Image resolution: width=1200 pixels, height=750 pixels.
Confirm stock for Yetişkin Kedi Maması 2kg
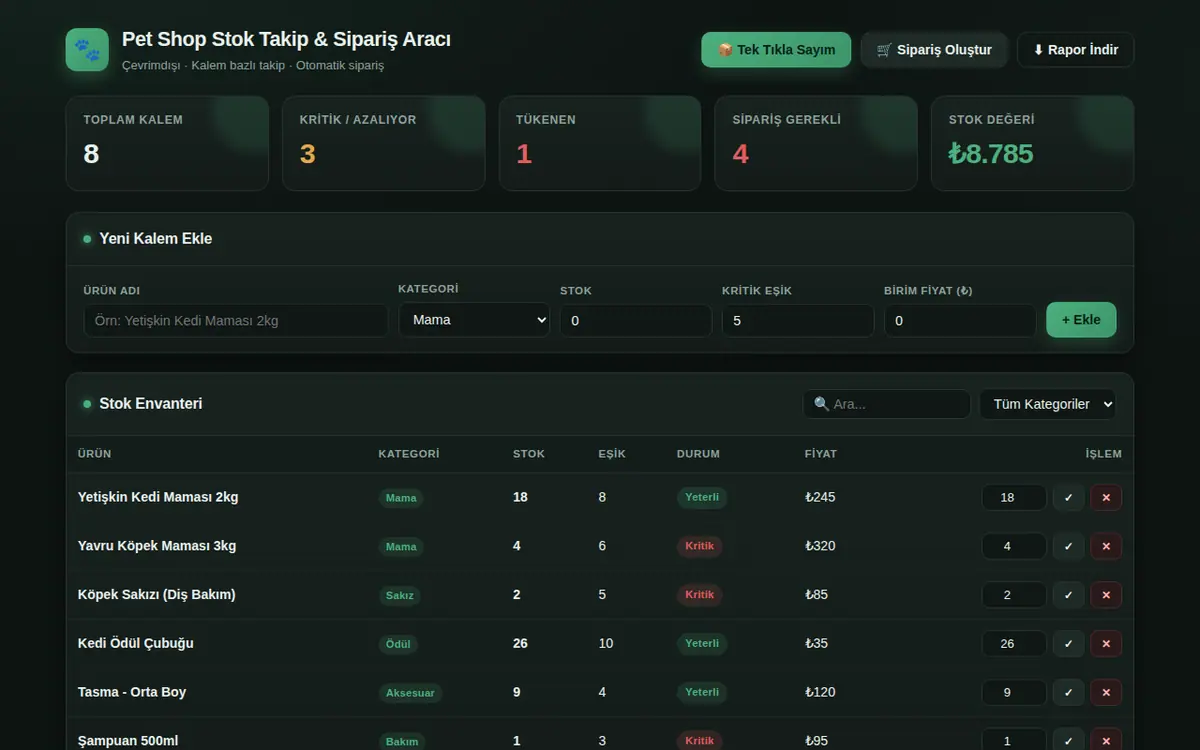click(x=1068, y=497)
